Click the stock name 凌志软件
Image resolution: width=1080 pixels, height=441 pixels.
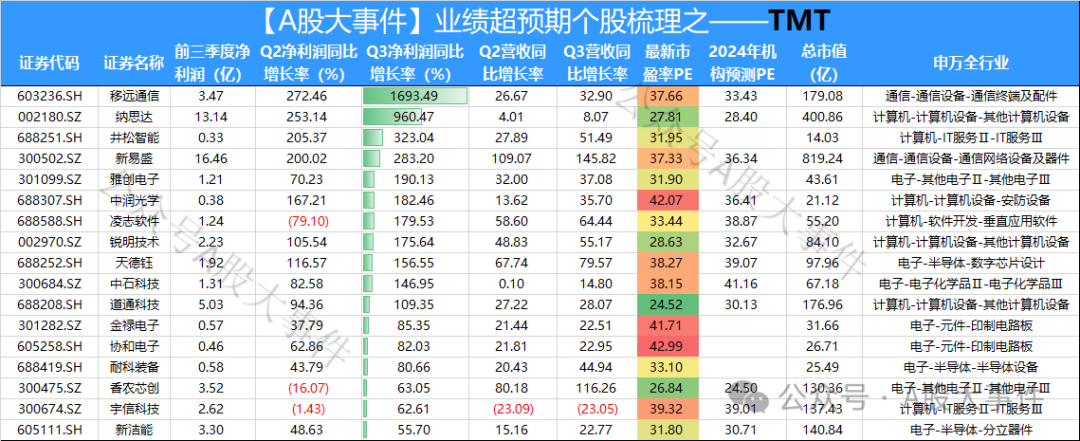pyautogui.click(x=134, y=221)
